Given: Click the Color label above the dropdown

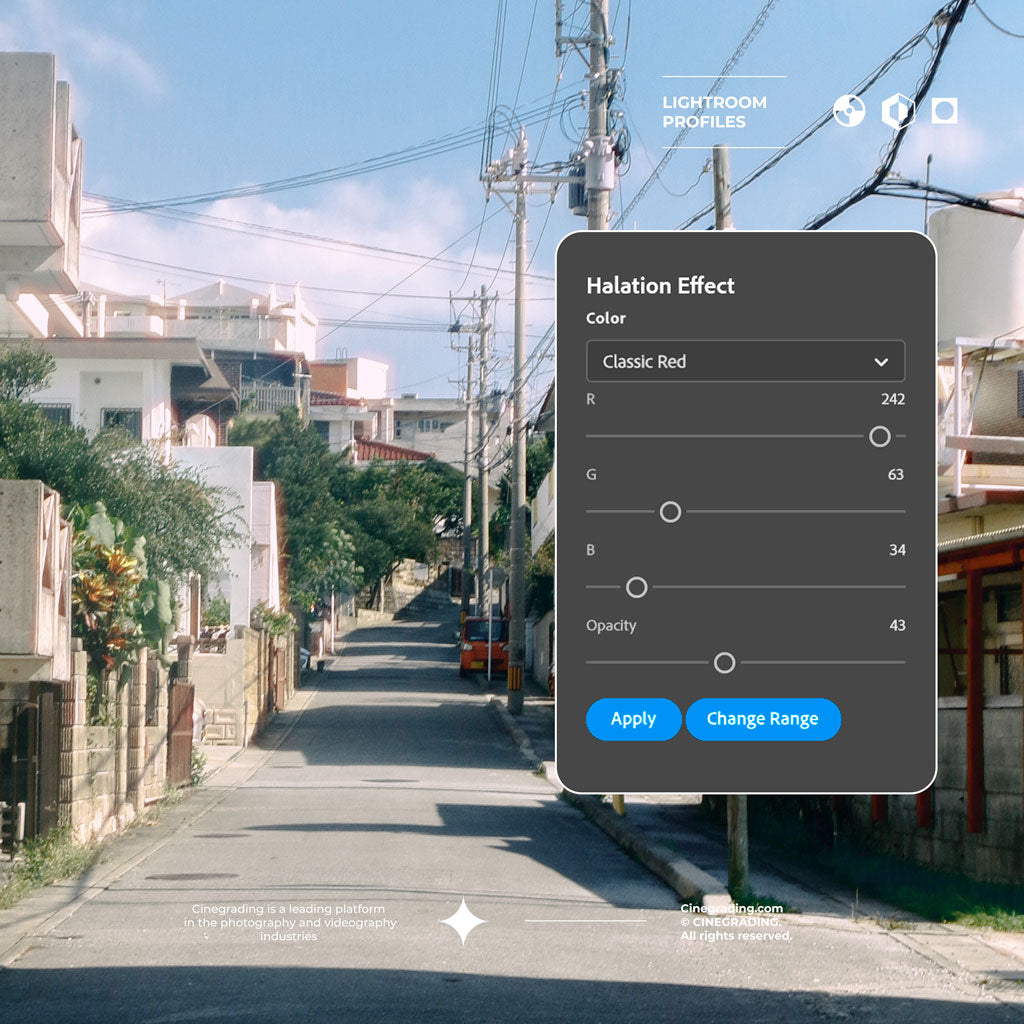Looking at the screenshot, I should [606, 318].
